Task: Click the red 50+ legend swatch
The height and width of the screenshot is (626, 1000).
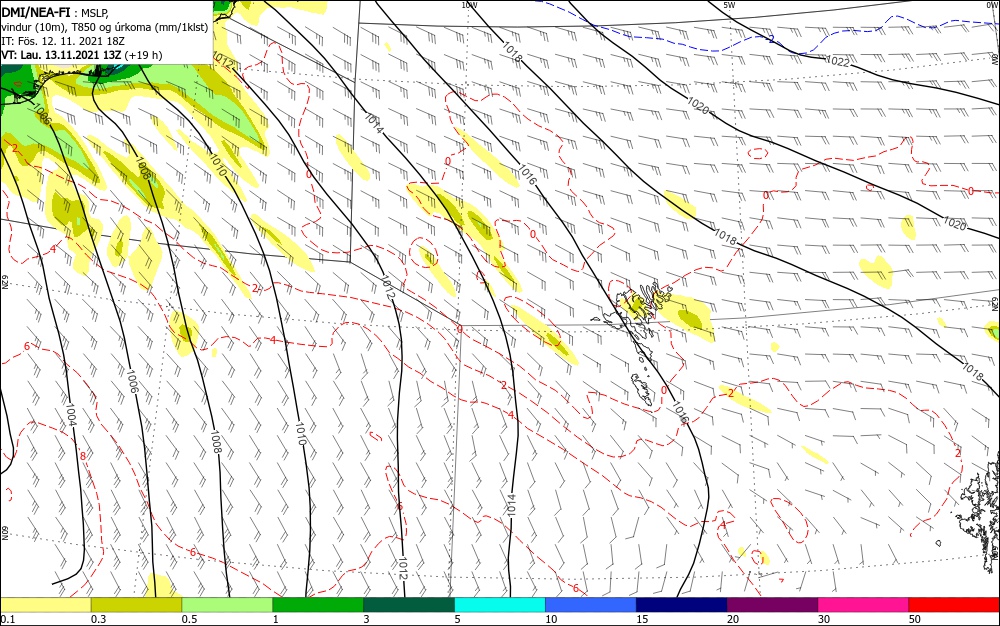Action: click(954, 605)
